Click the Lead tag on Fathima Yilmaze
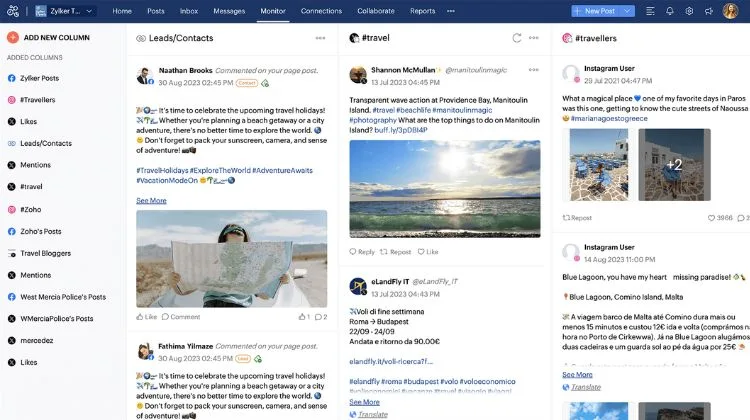This screenshot has height=420, width=750. pos(243,359)
